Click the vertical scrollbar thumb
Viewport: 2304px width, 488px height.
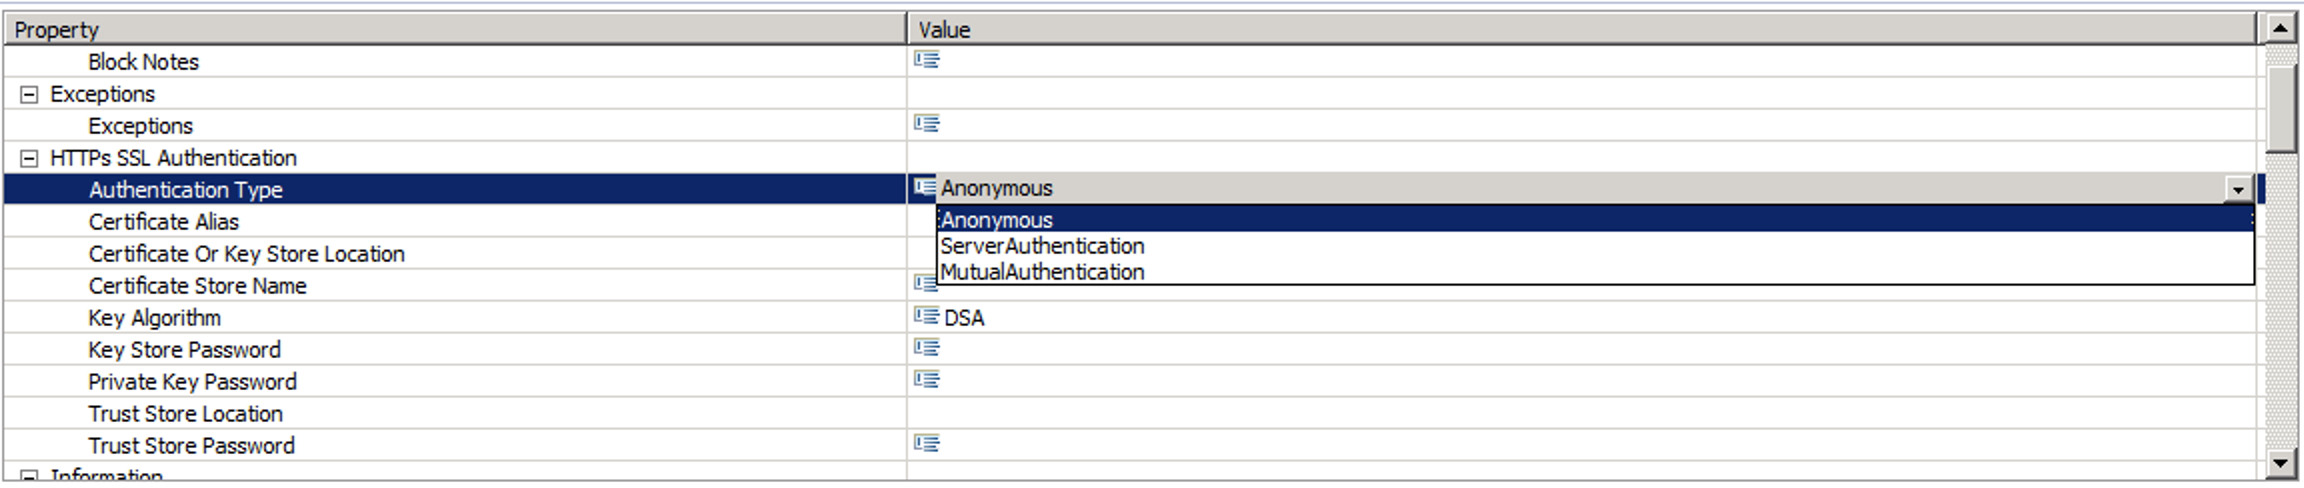point(2280,108)
